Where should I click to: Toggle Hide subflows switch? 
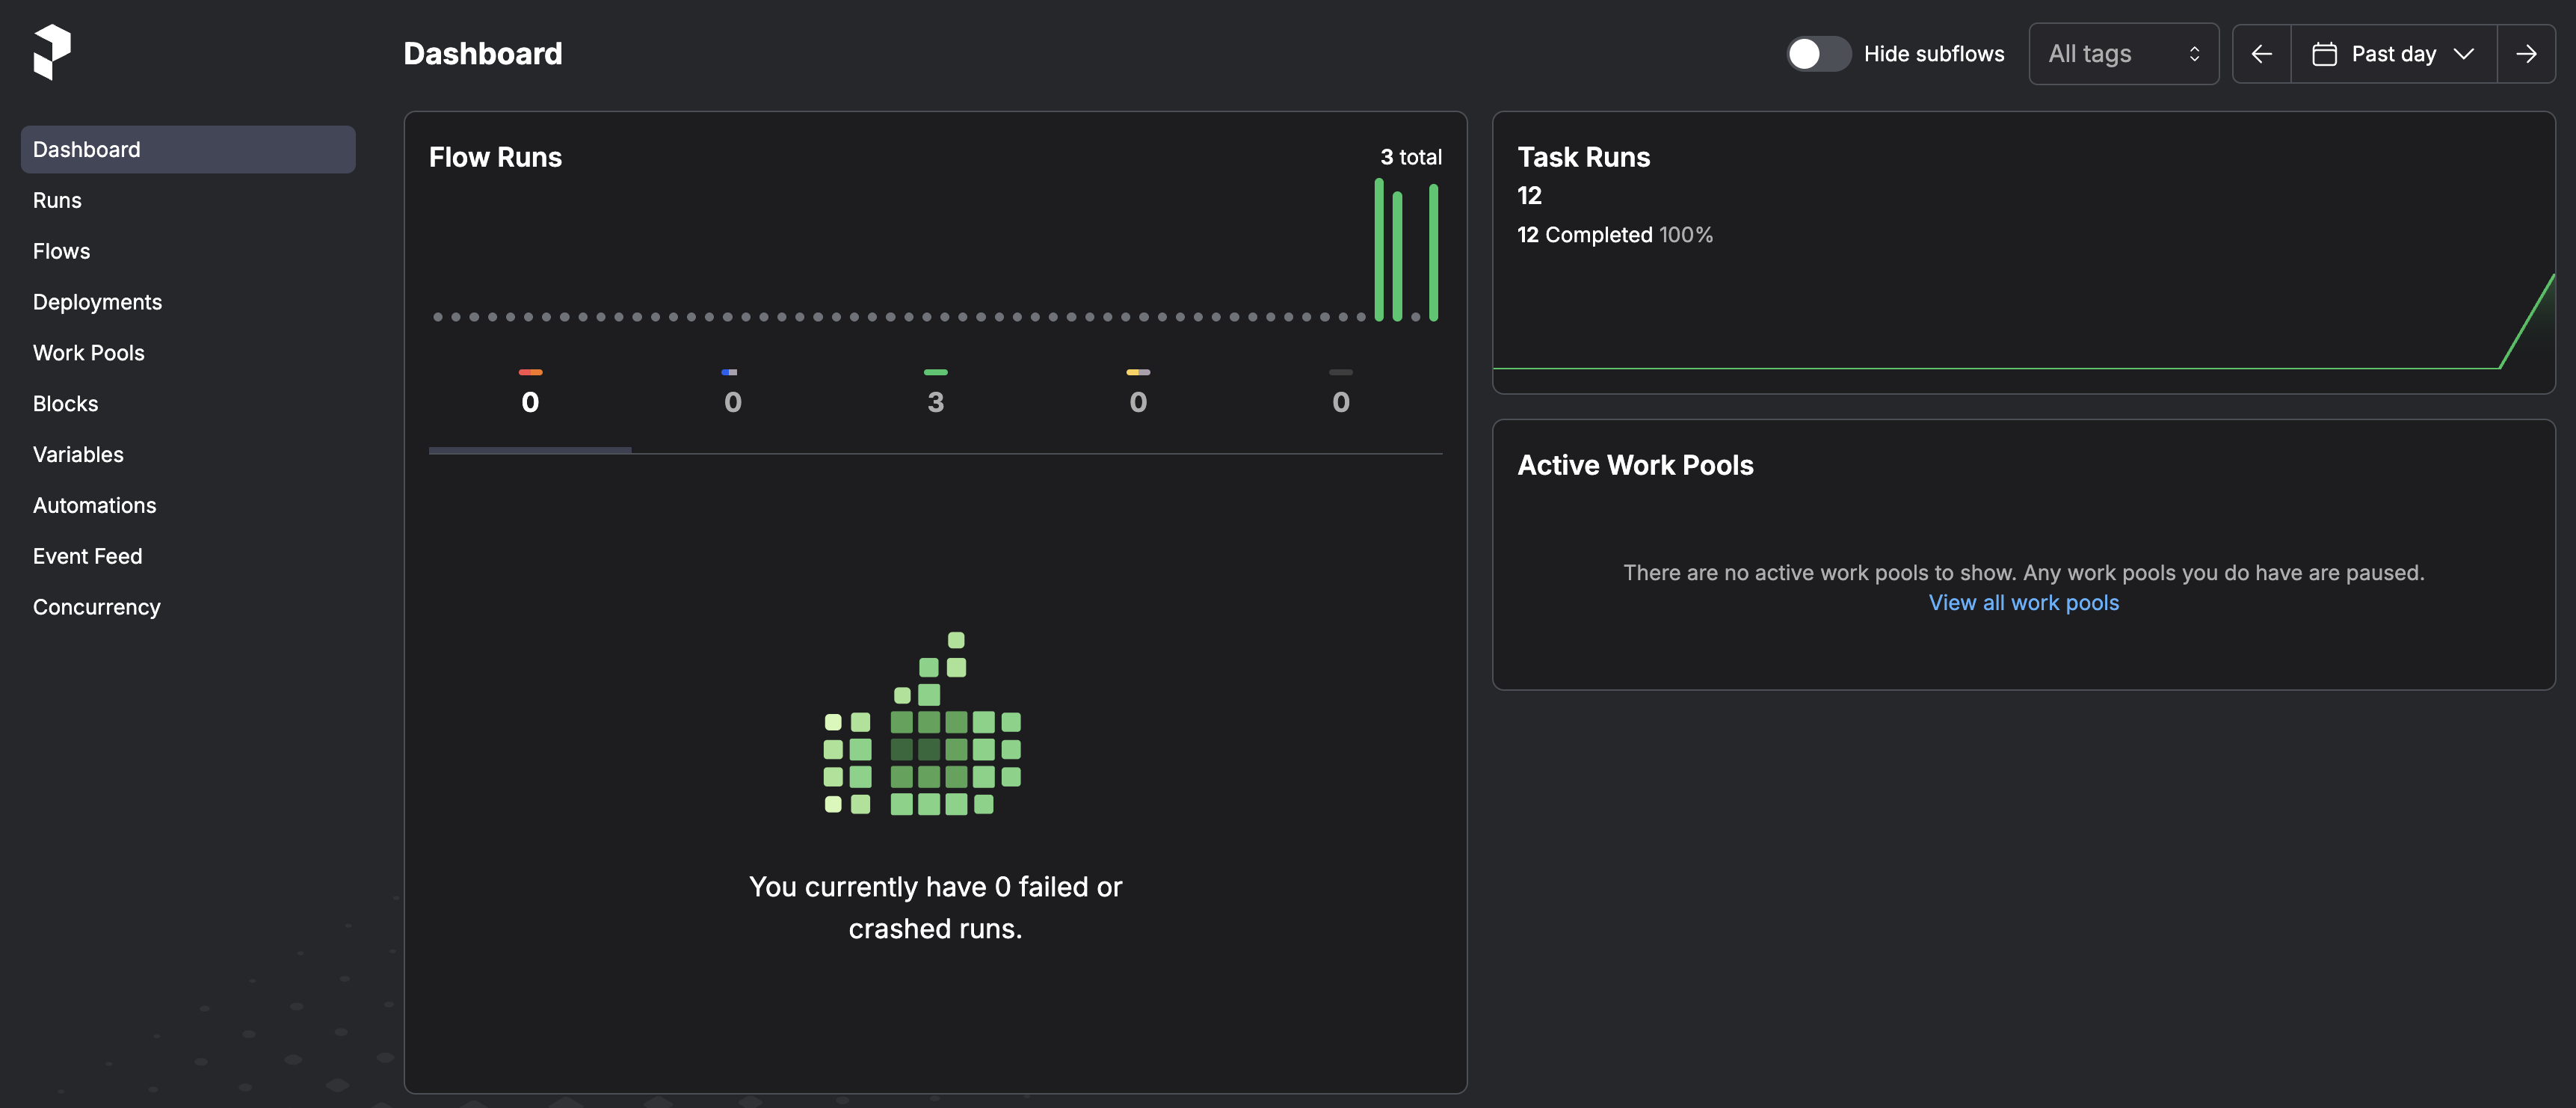[x=1817, y=54]
